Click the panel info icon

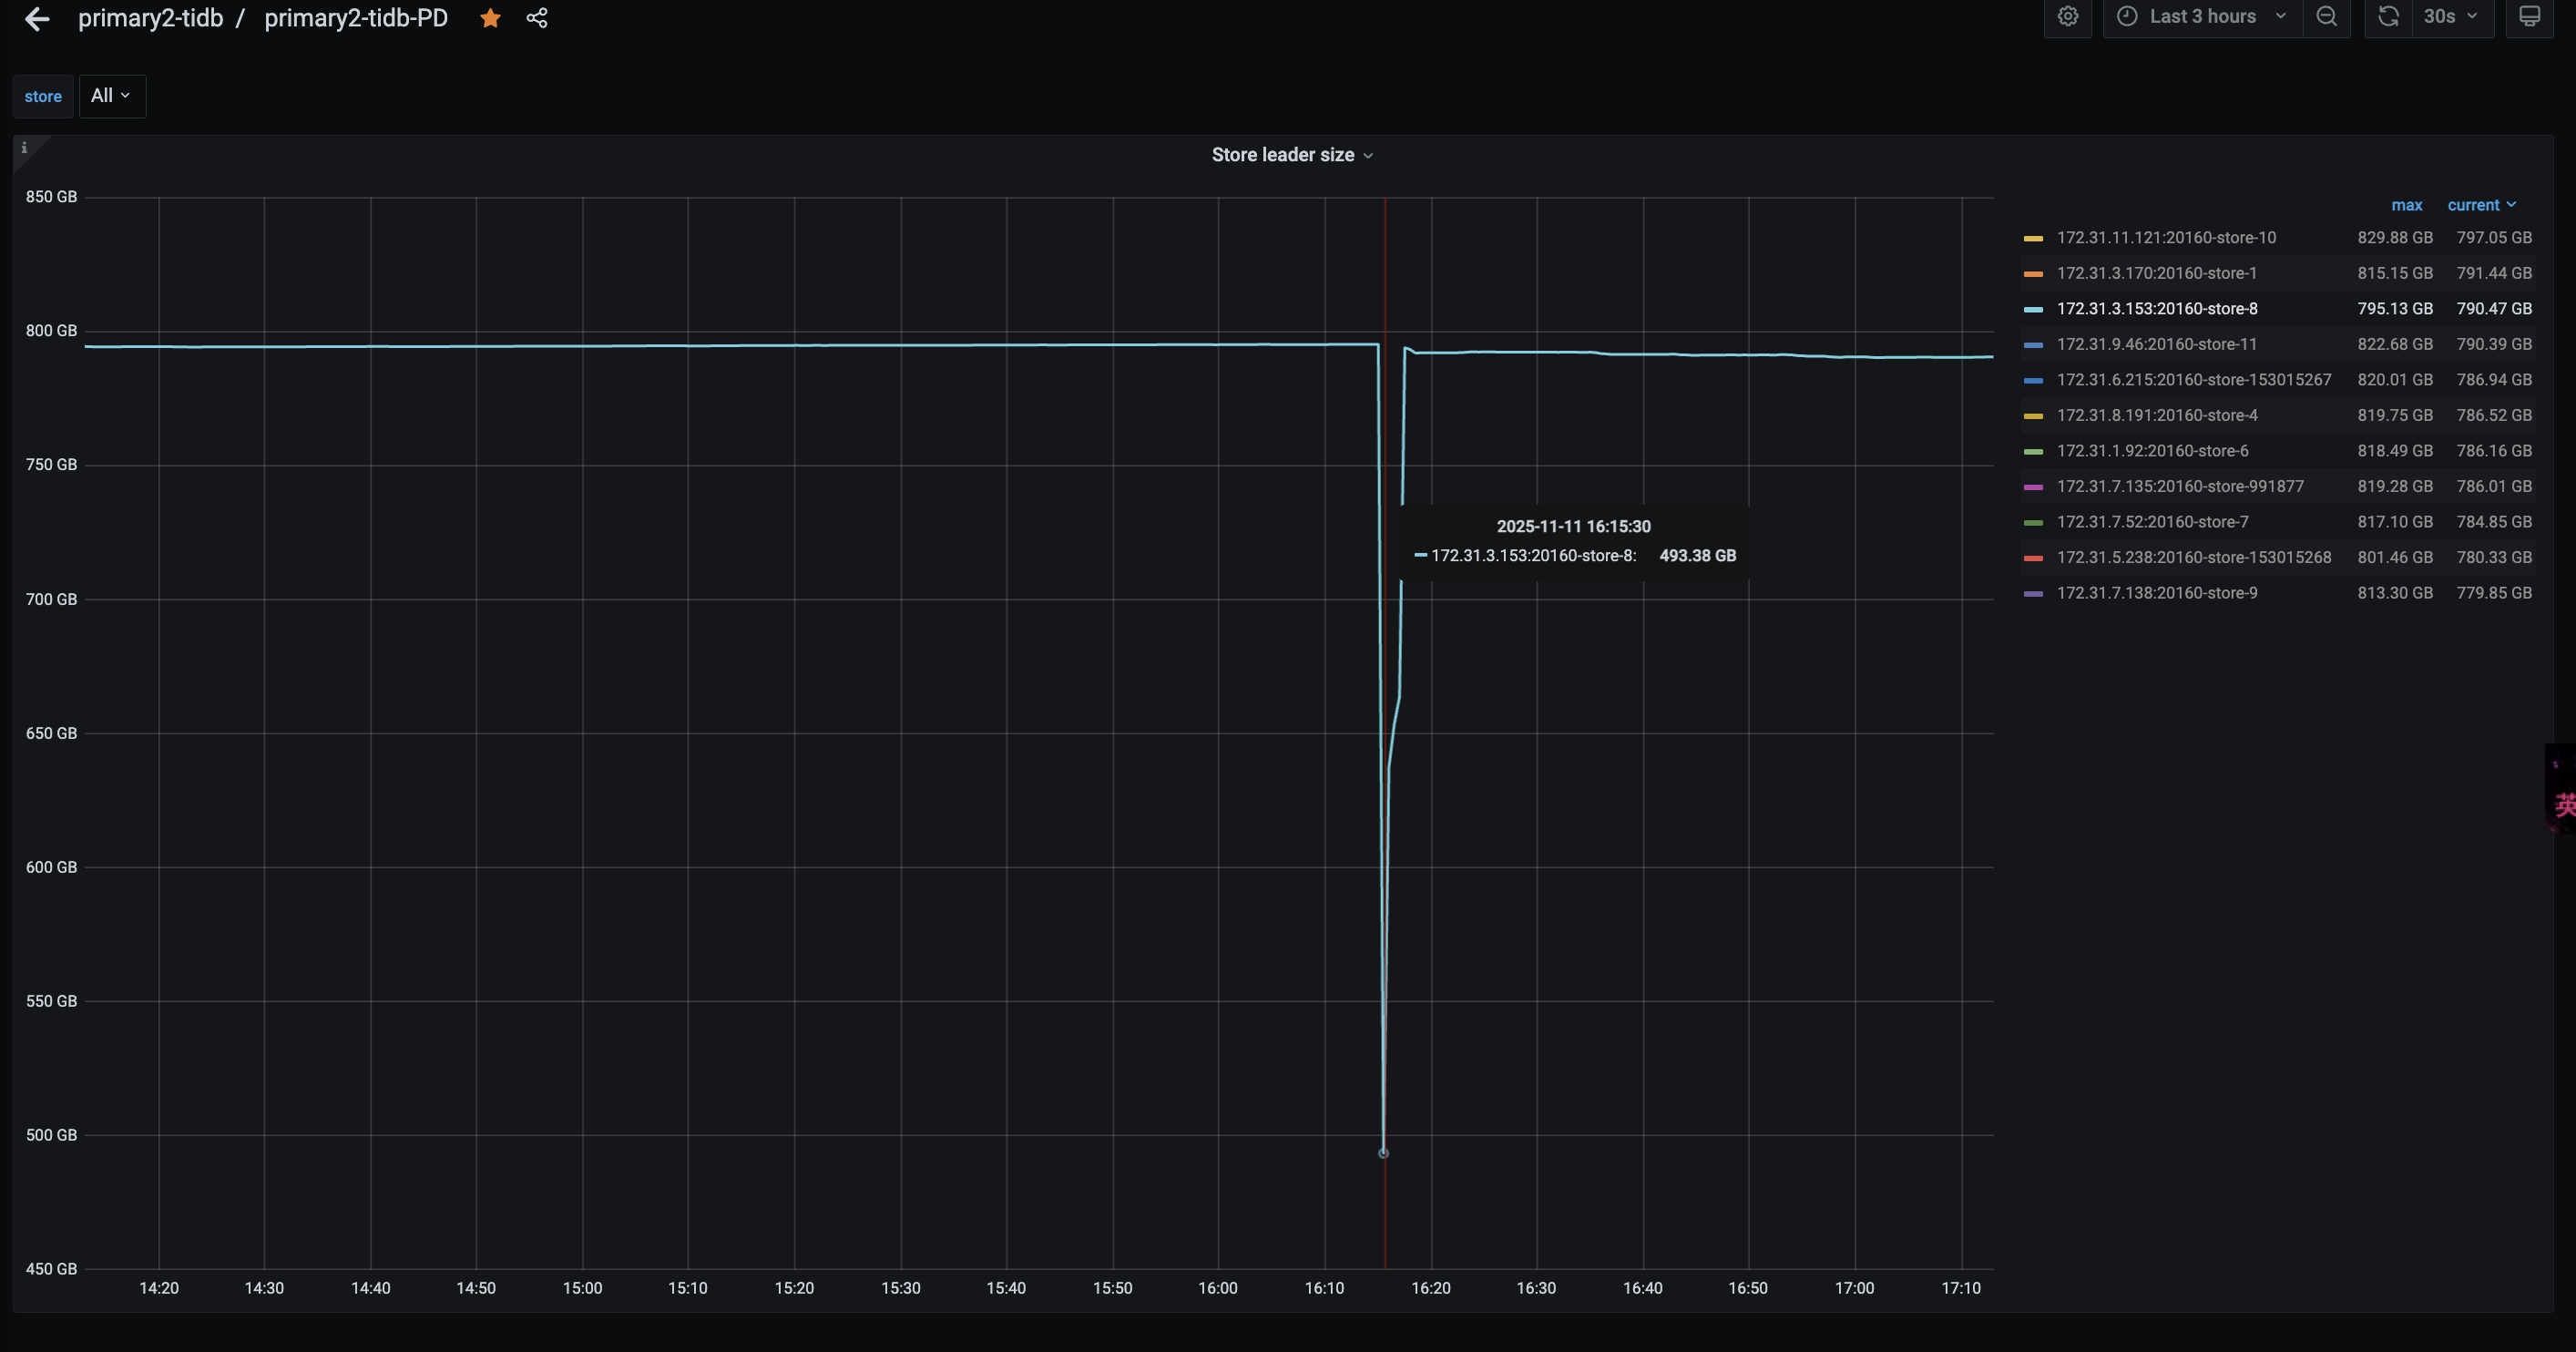click(24, 148)
